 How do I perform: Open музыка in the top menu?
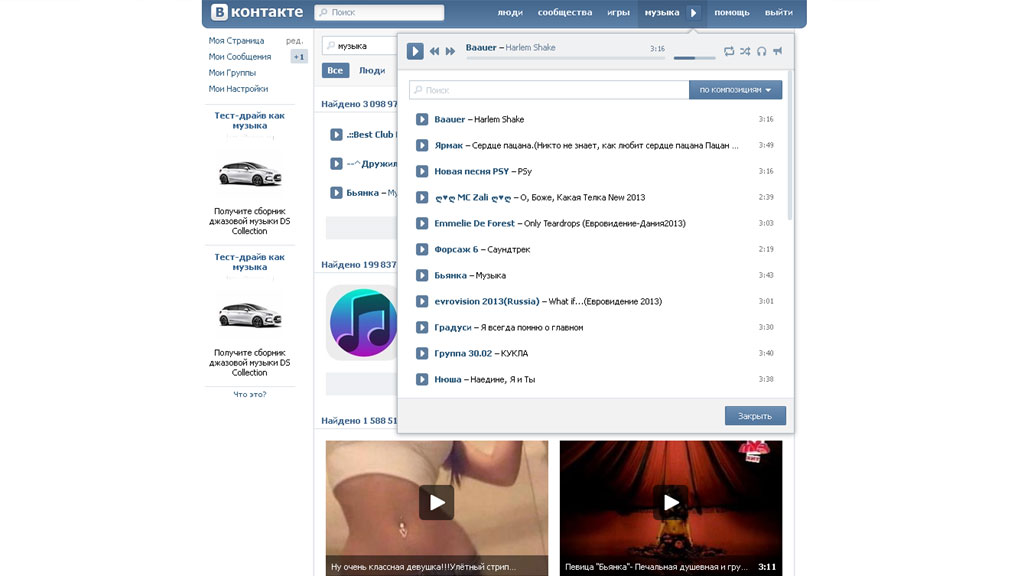point(662,12)
